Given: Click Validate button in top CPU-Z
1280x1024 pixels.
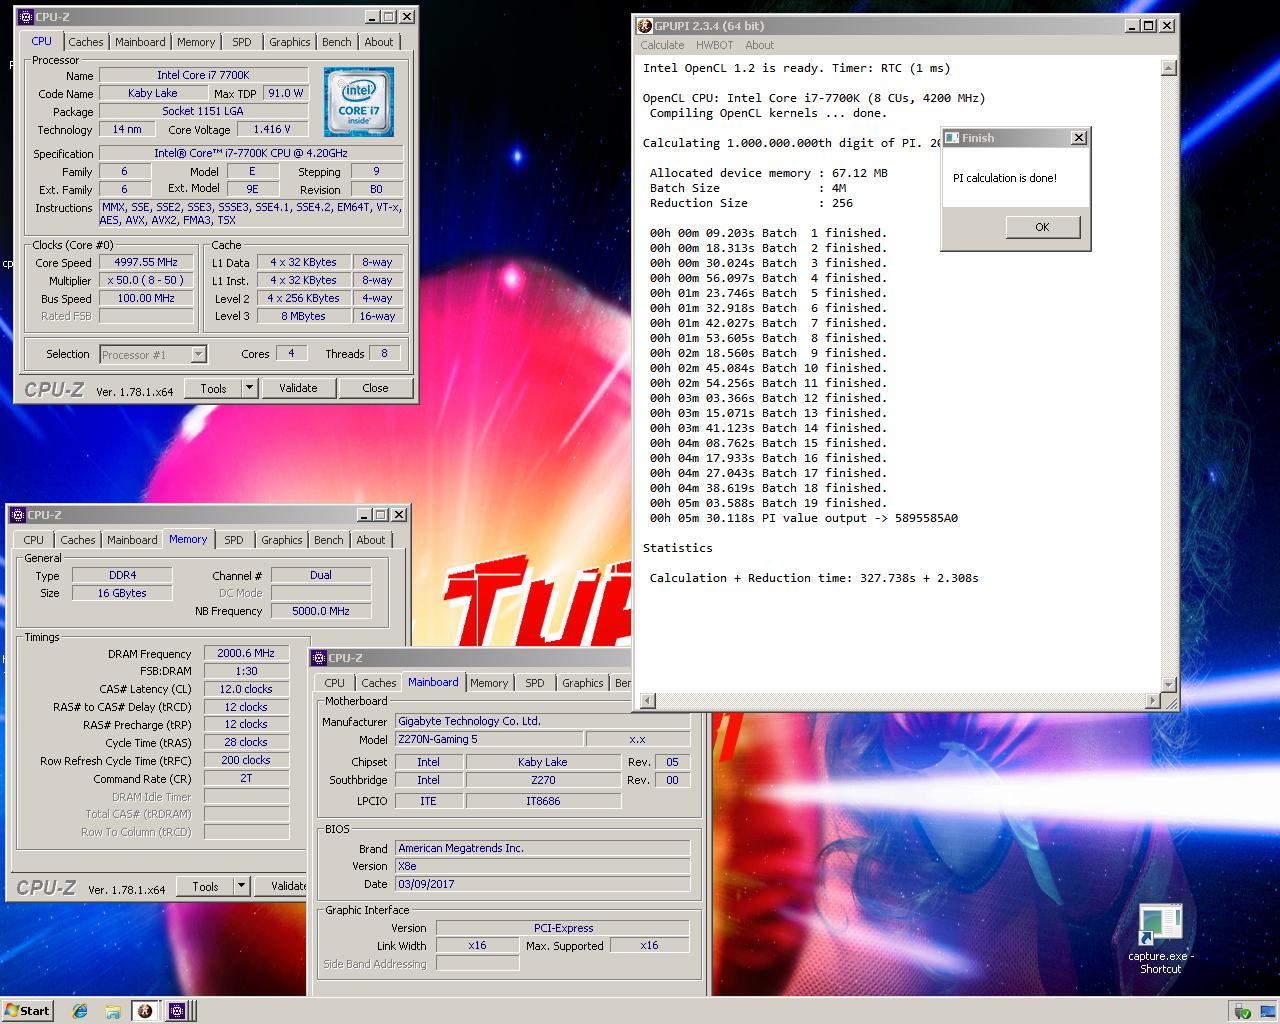Looking at the screenshot, I should pos(298,388).
